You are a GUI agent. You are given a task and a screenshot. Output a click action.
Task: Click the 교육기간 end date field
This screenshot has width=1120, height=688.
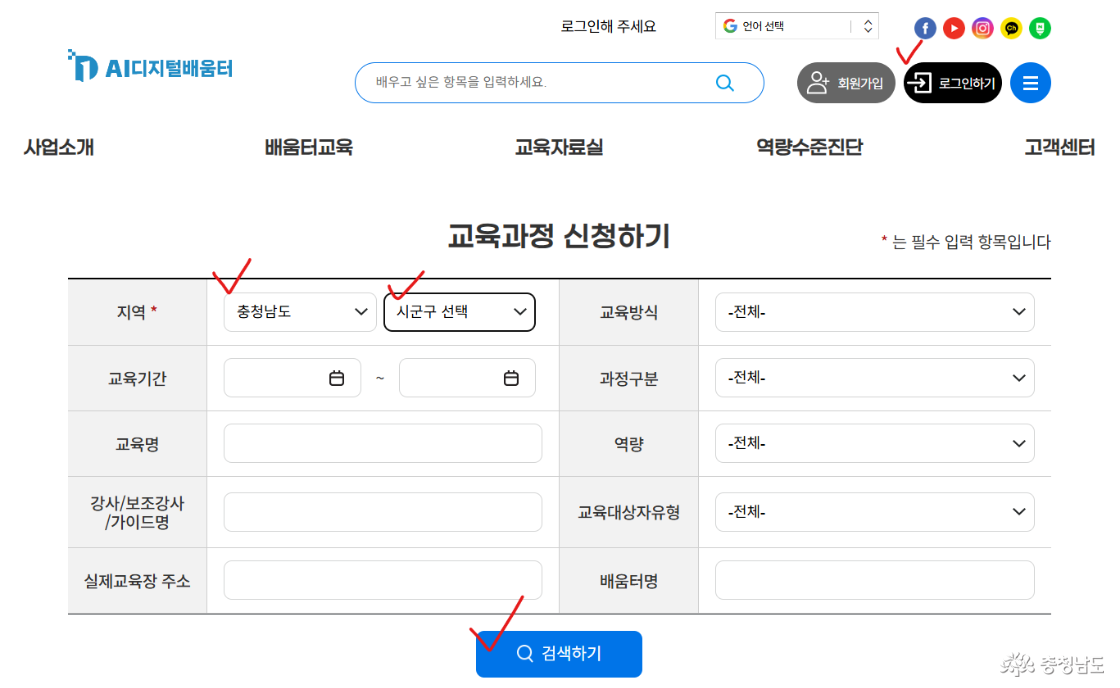pyautogui.click(x=467, y=378)
